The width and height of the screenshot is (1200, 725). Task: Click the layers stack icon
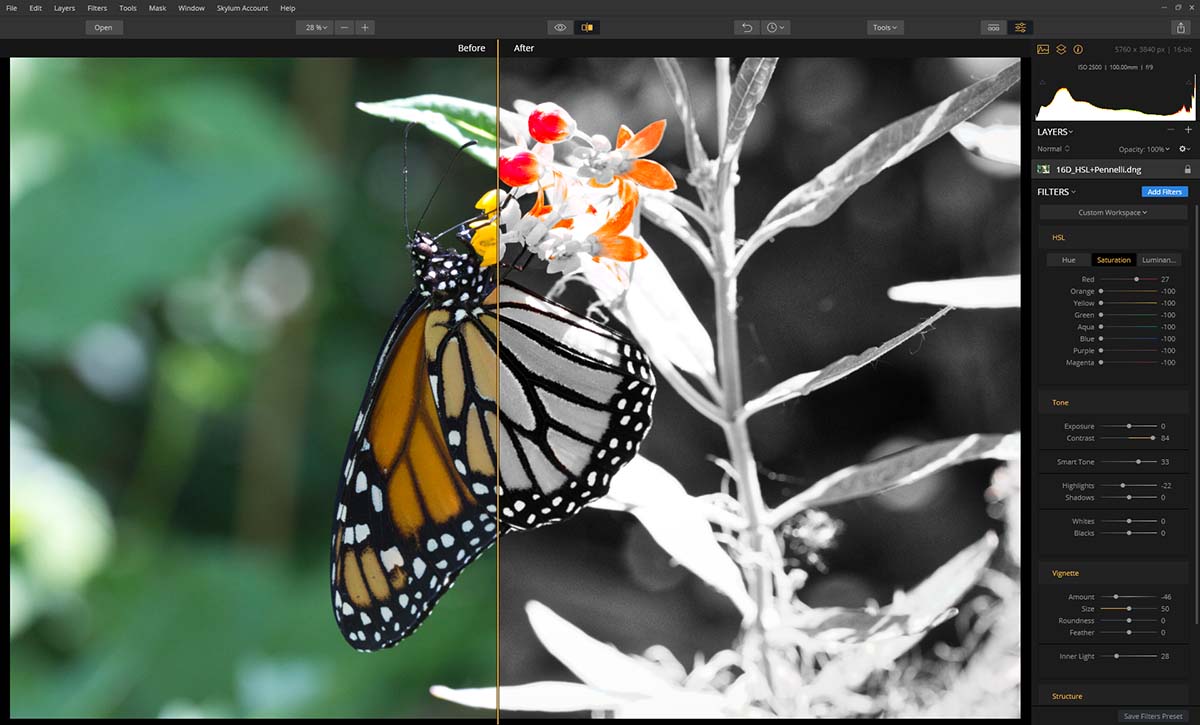click(1061, 49)
